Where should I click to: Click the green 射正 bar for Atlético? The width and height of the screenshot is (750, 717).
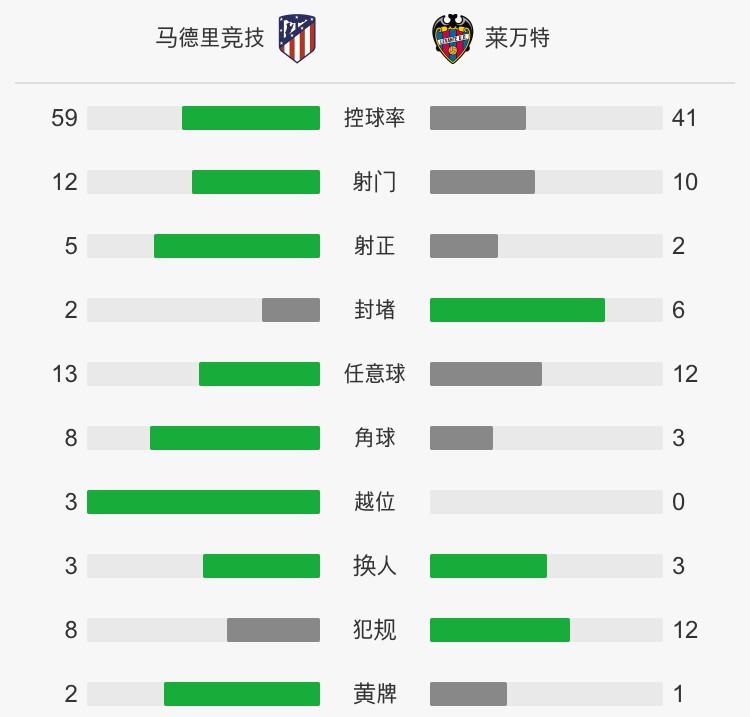pyautogui.click(x=237, y=246)
